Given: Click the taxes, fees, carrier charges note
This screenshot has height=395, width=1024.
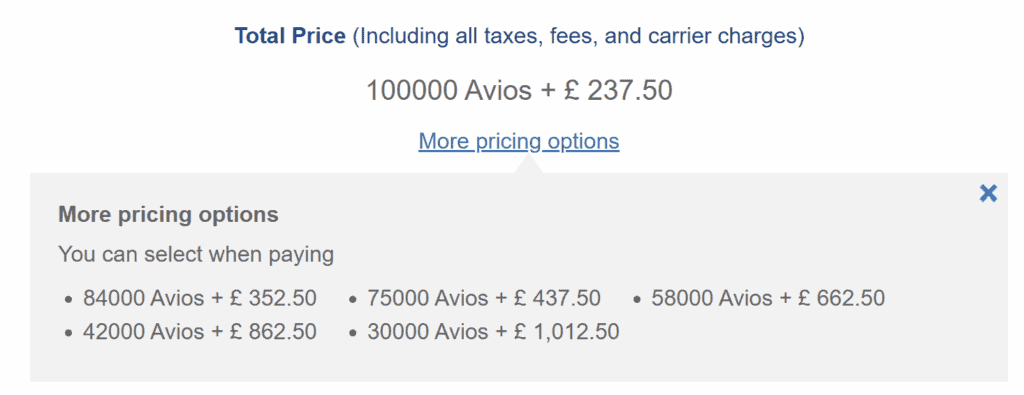Looking at the screenshot, I should pyautogui.click(x=579, y=36).
